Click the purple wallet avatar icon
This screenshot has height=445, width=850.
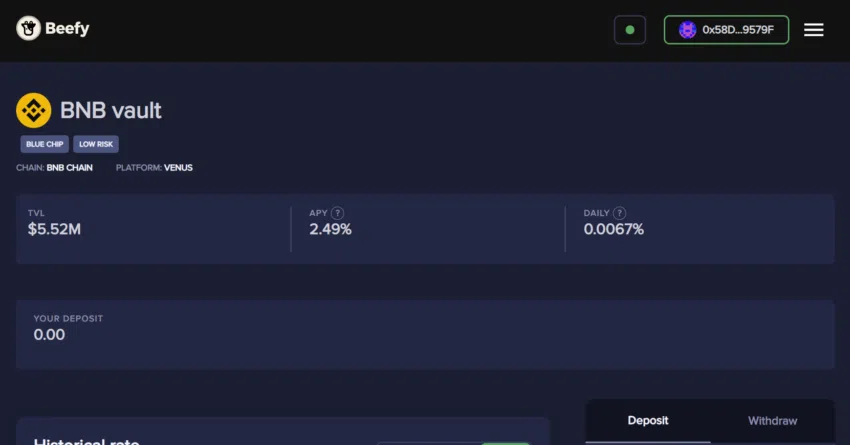687,30
